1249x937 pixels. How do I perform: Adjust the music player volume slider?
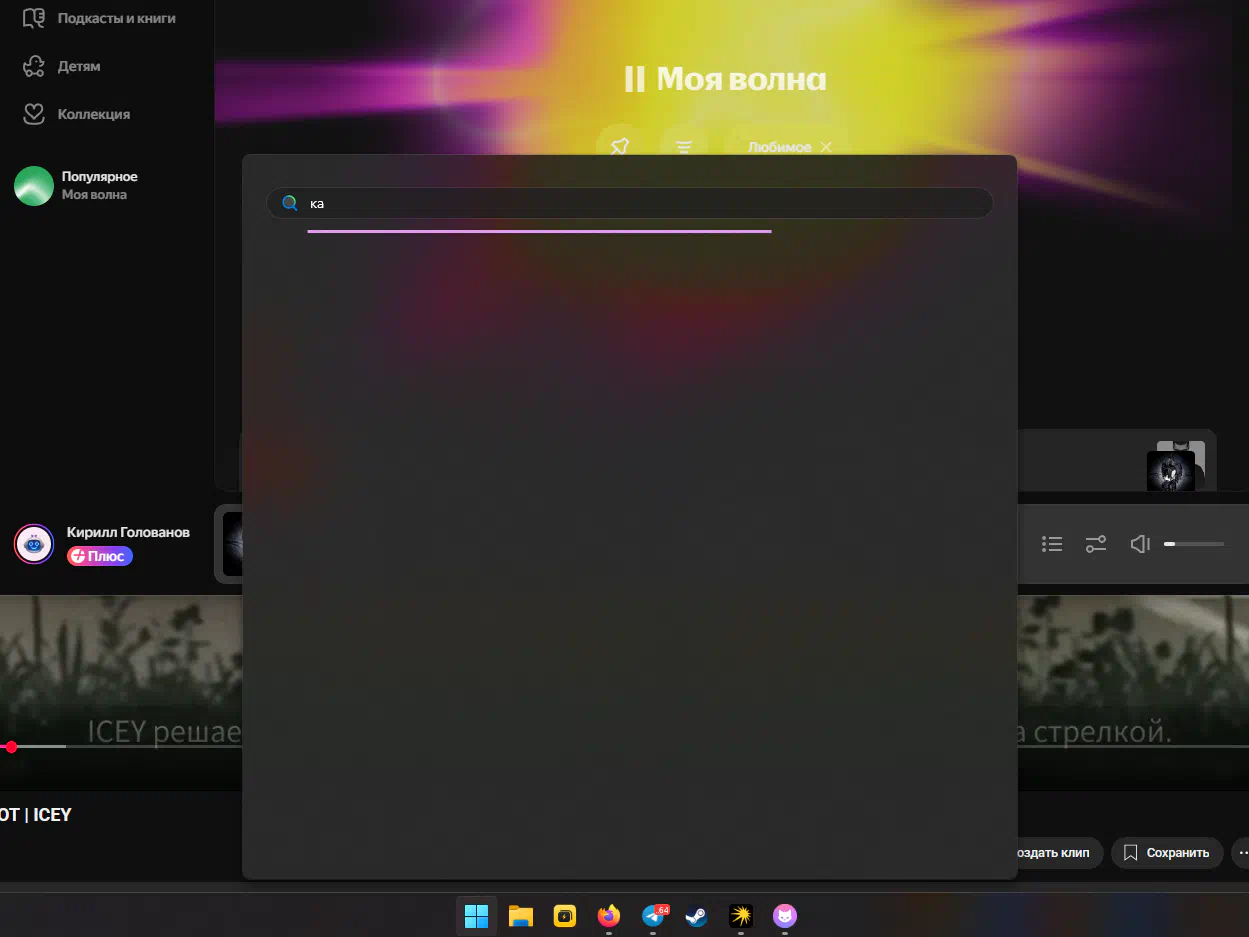(1194, 544)
